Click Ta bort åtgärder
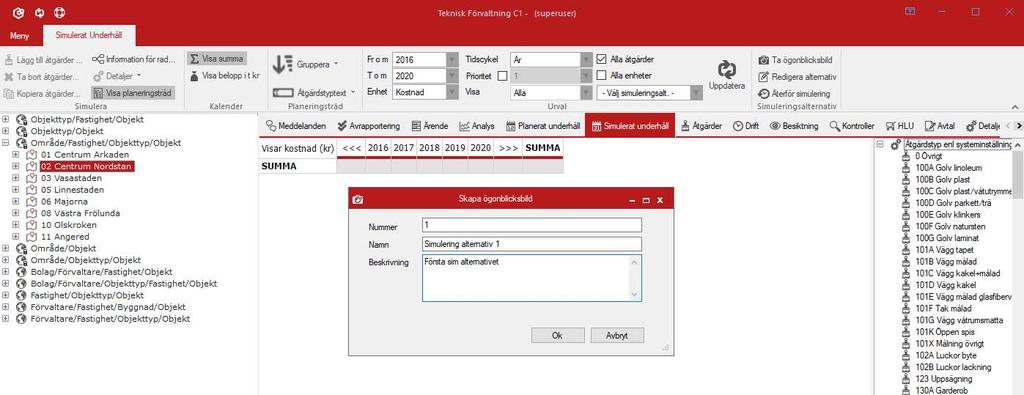 [42, 76]
